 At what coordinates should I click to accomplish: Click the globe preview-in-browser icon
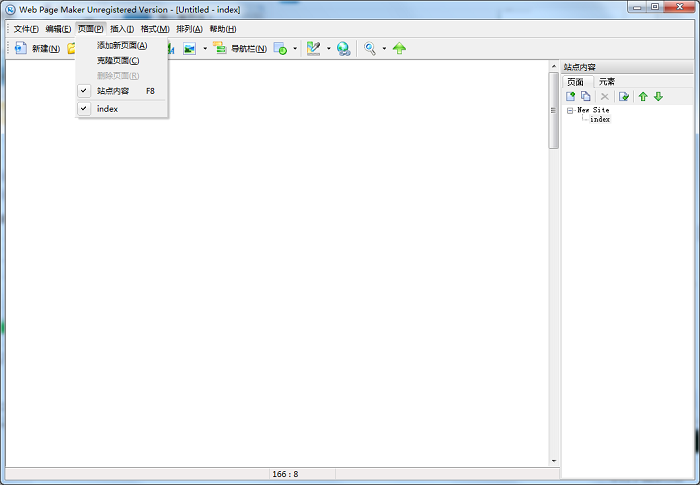(x=343, y=48)
